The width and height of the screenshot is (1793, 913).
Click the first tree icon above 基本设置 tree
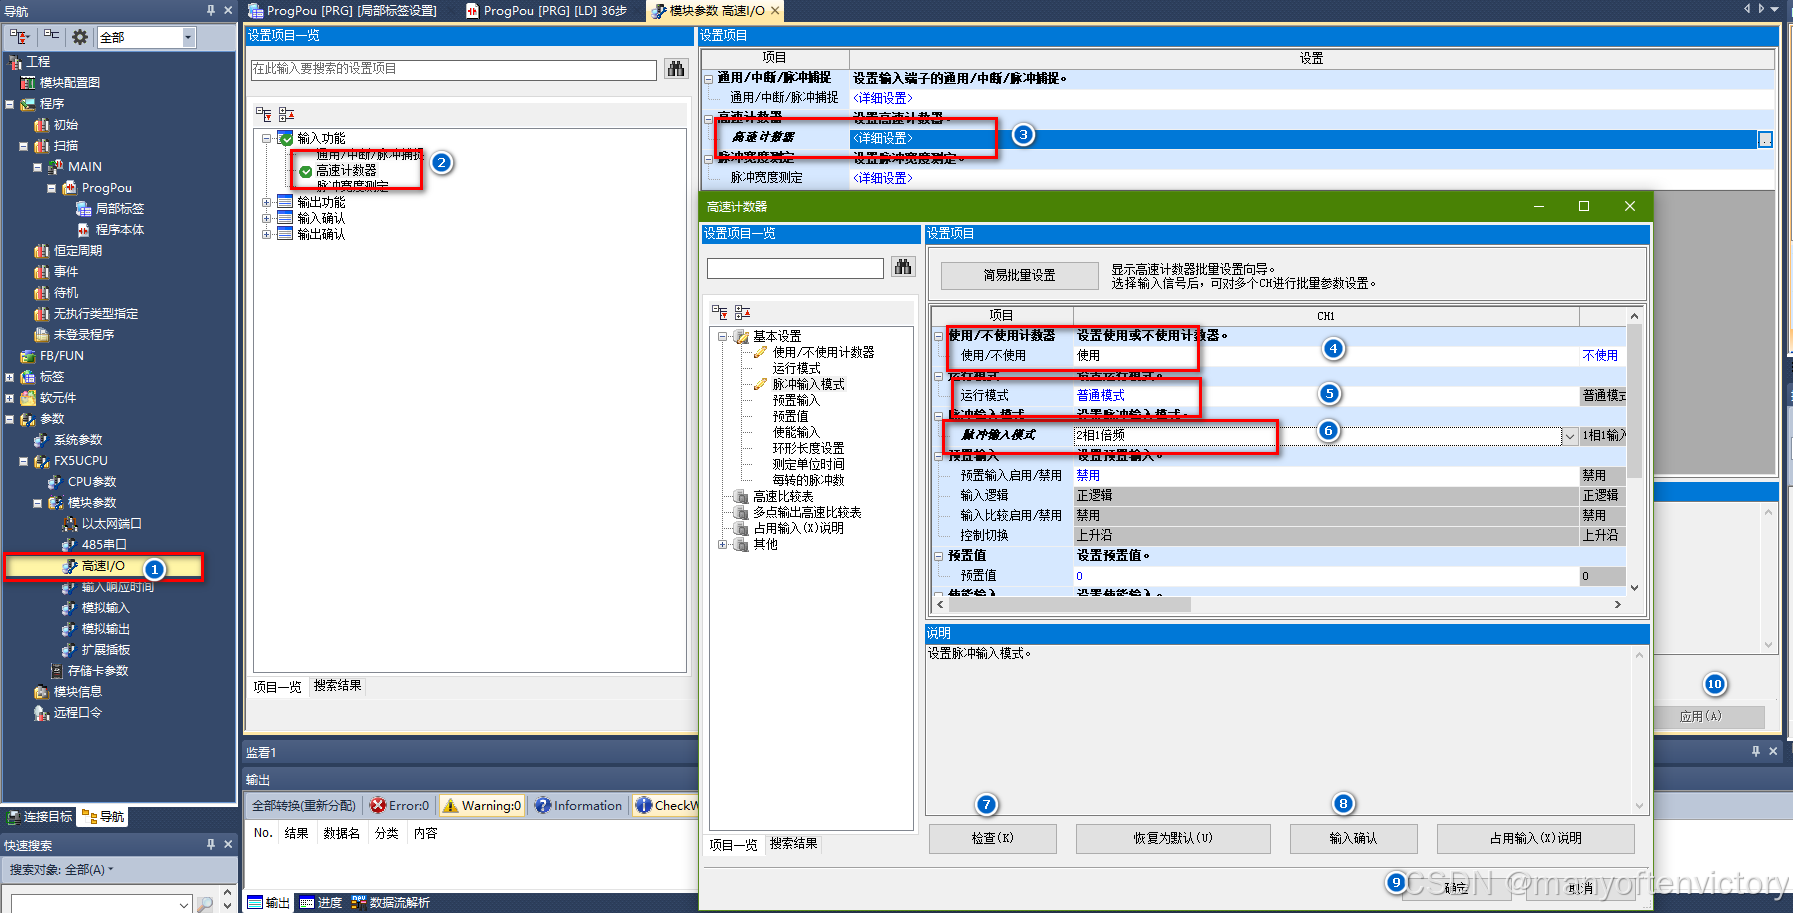click(720, 312)
